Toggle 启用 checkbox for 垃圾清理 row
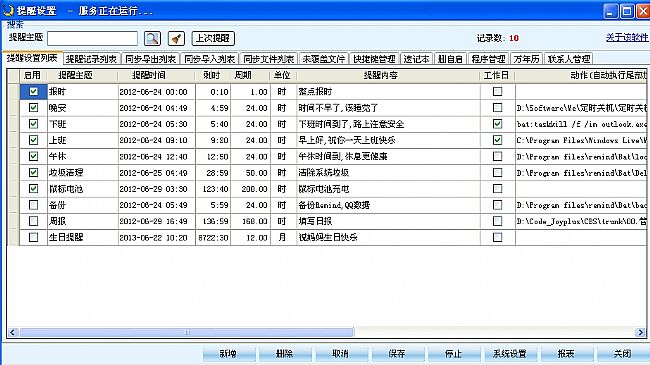 coord(34,173)
